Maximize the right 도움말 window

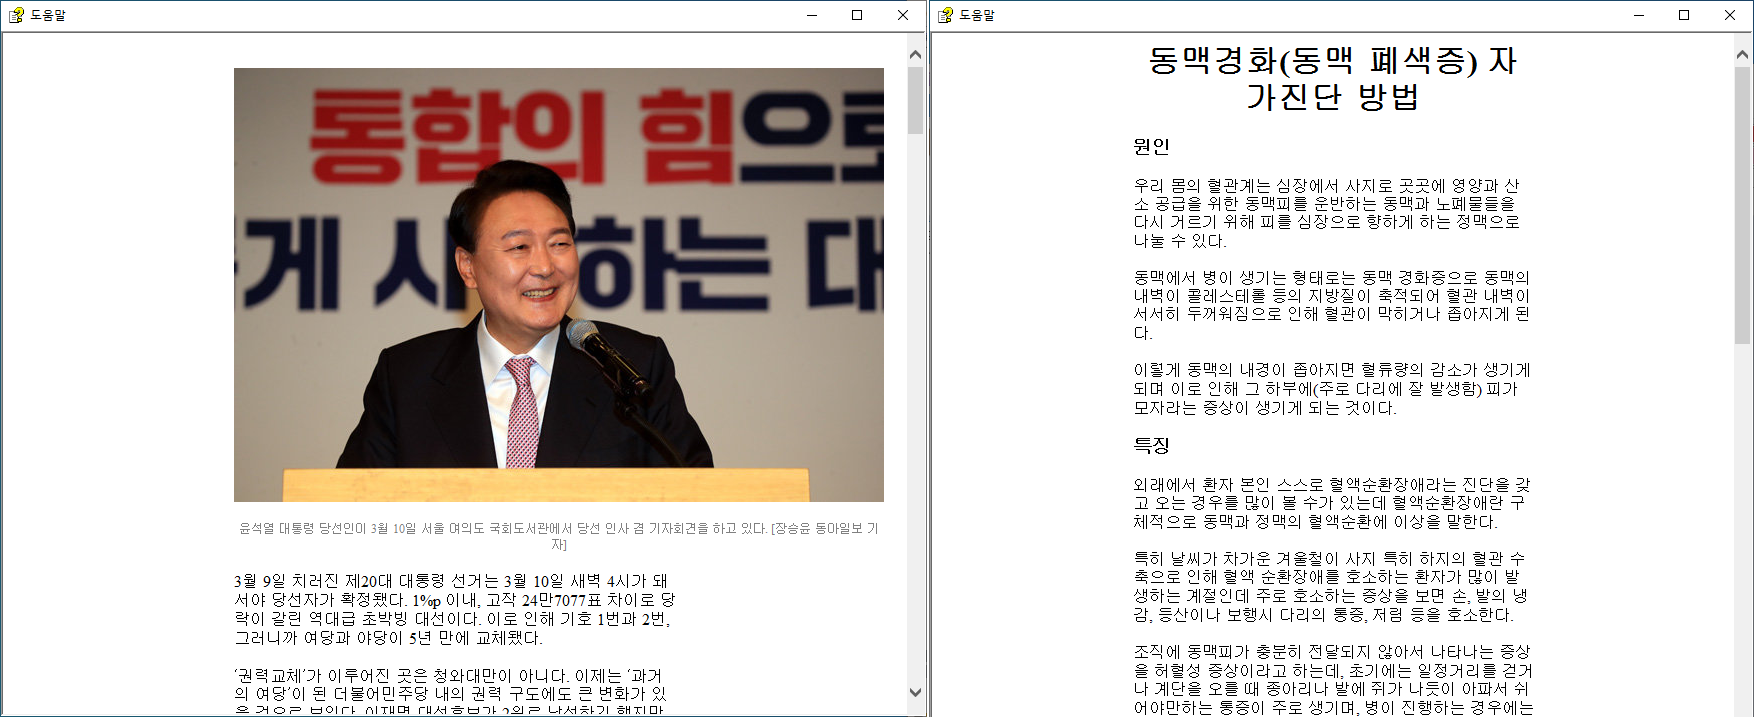pyautogui.click(x=1684, y=15)
